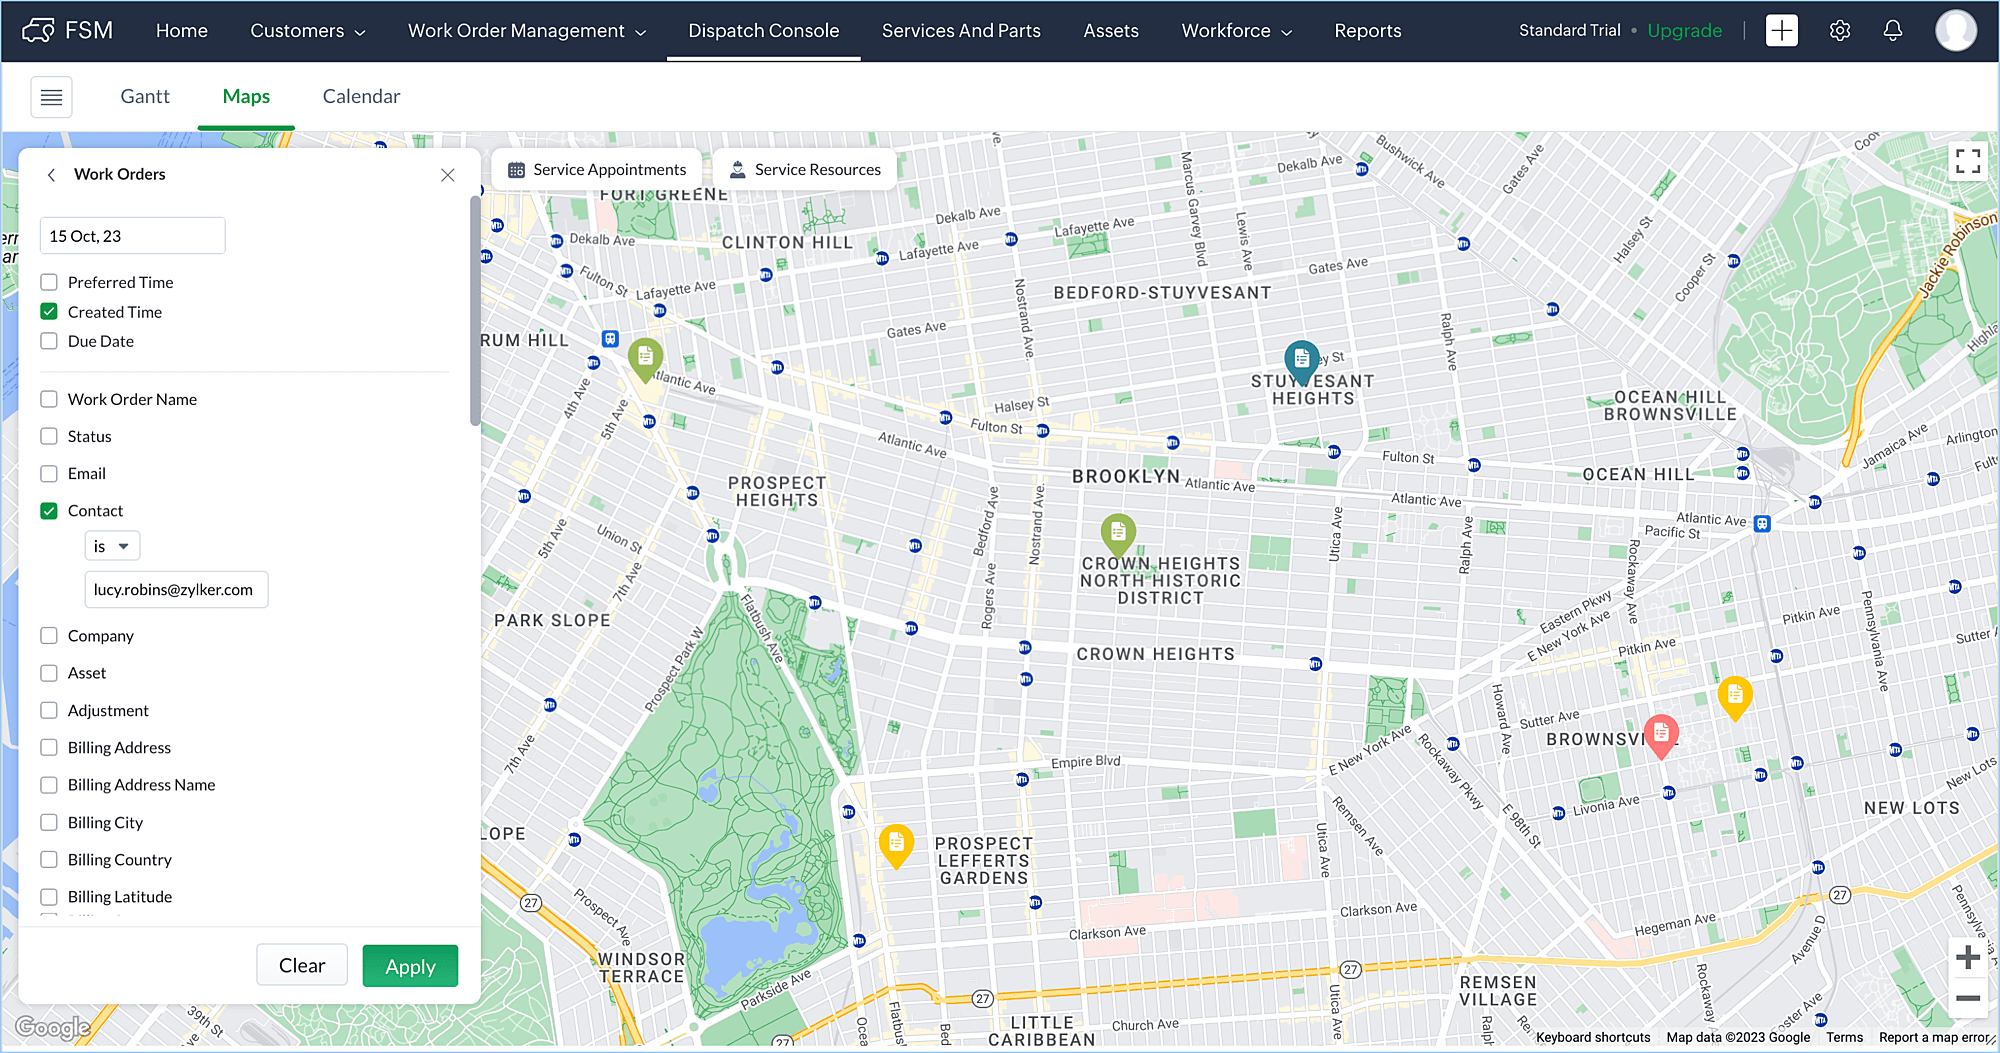Check the Asset filter checkbox
Image resolution: width=2000 pixels, height=1053 pixels.
[x=49, y=673]
